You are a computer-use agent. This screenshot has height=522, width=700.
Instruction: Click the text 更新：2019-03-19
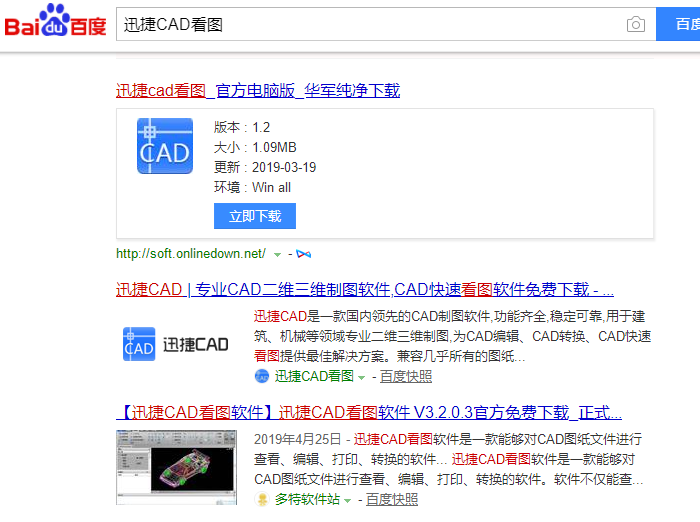265,167
